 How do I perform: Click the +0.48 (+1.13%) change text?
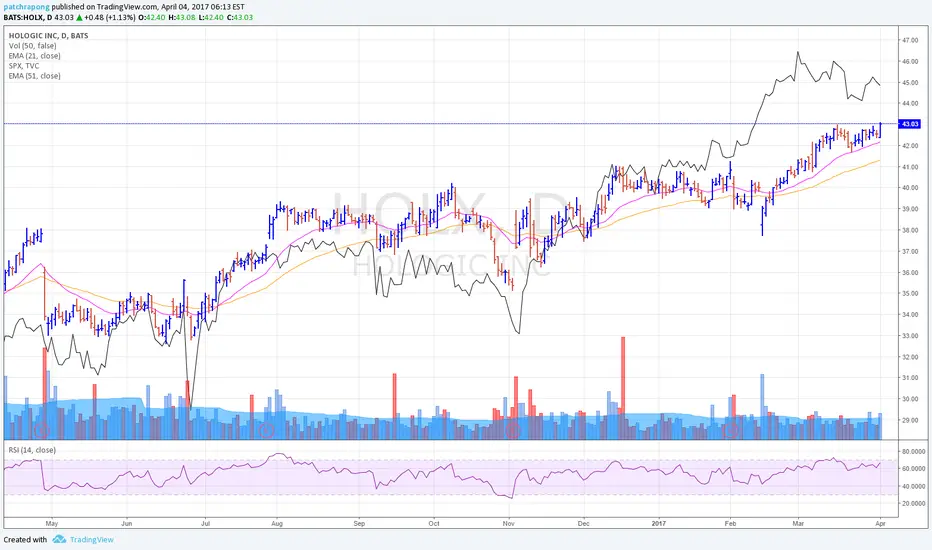(x=110, y=18)
